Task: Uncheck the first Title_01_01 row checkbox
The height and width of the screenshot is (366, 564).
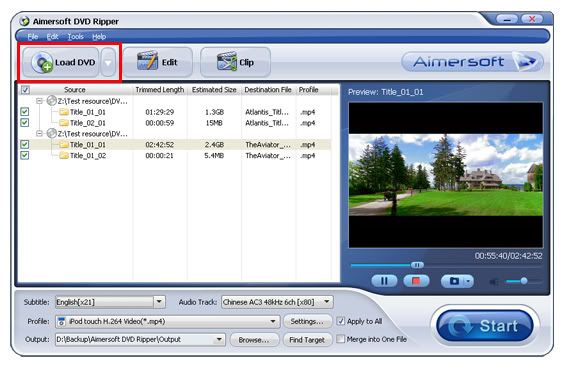Action: click(24, 112)
